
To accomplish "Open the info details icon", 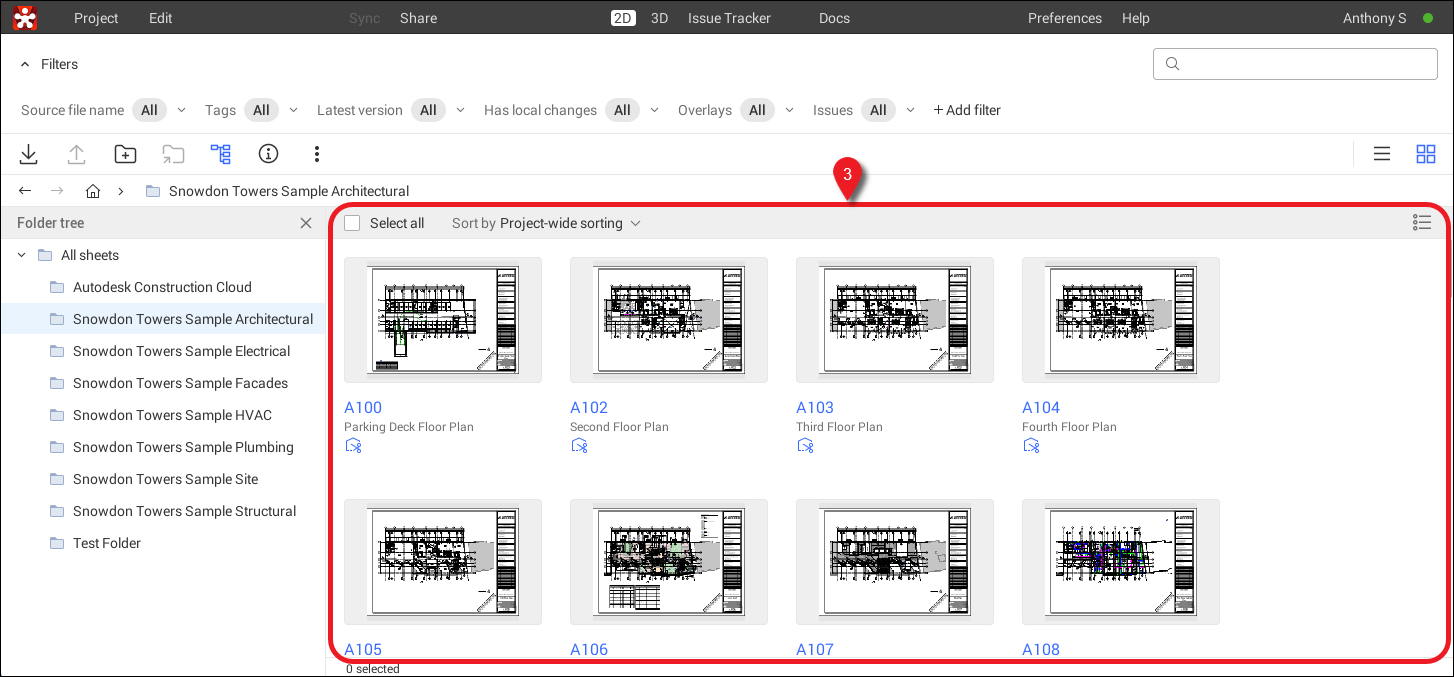I will point(268,154).
